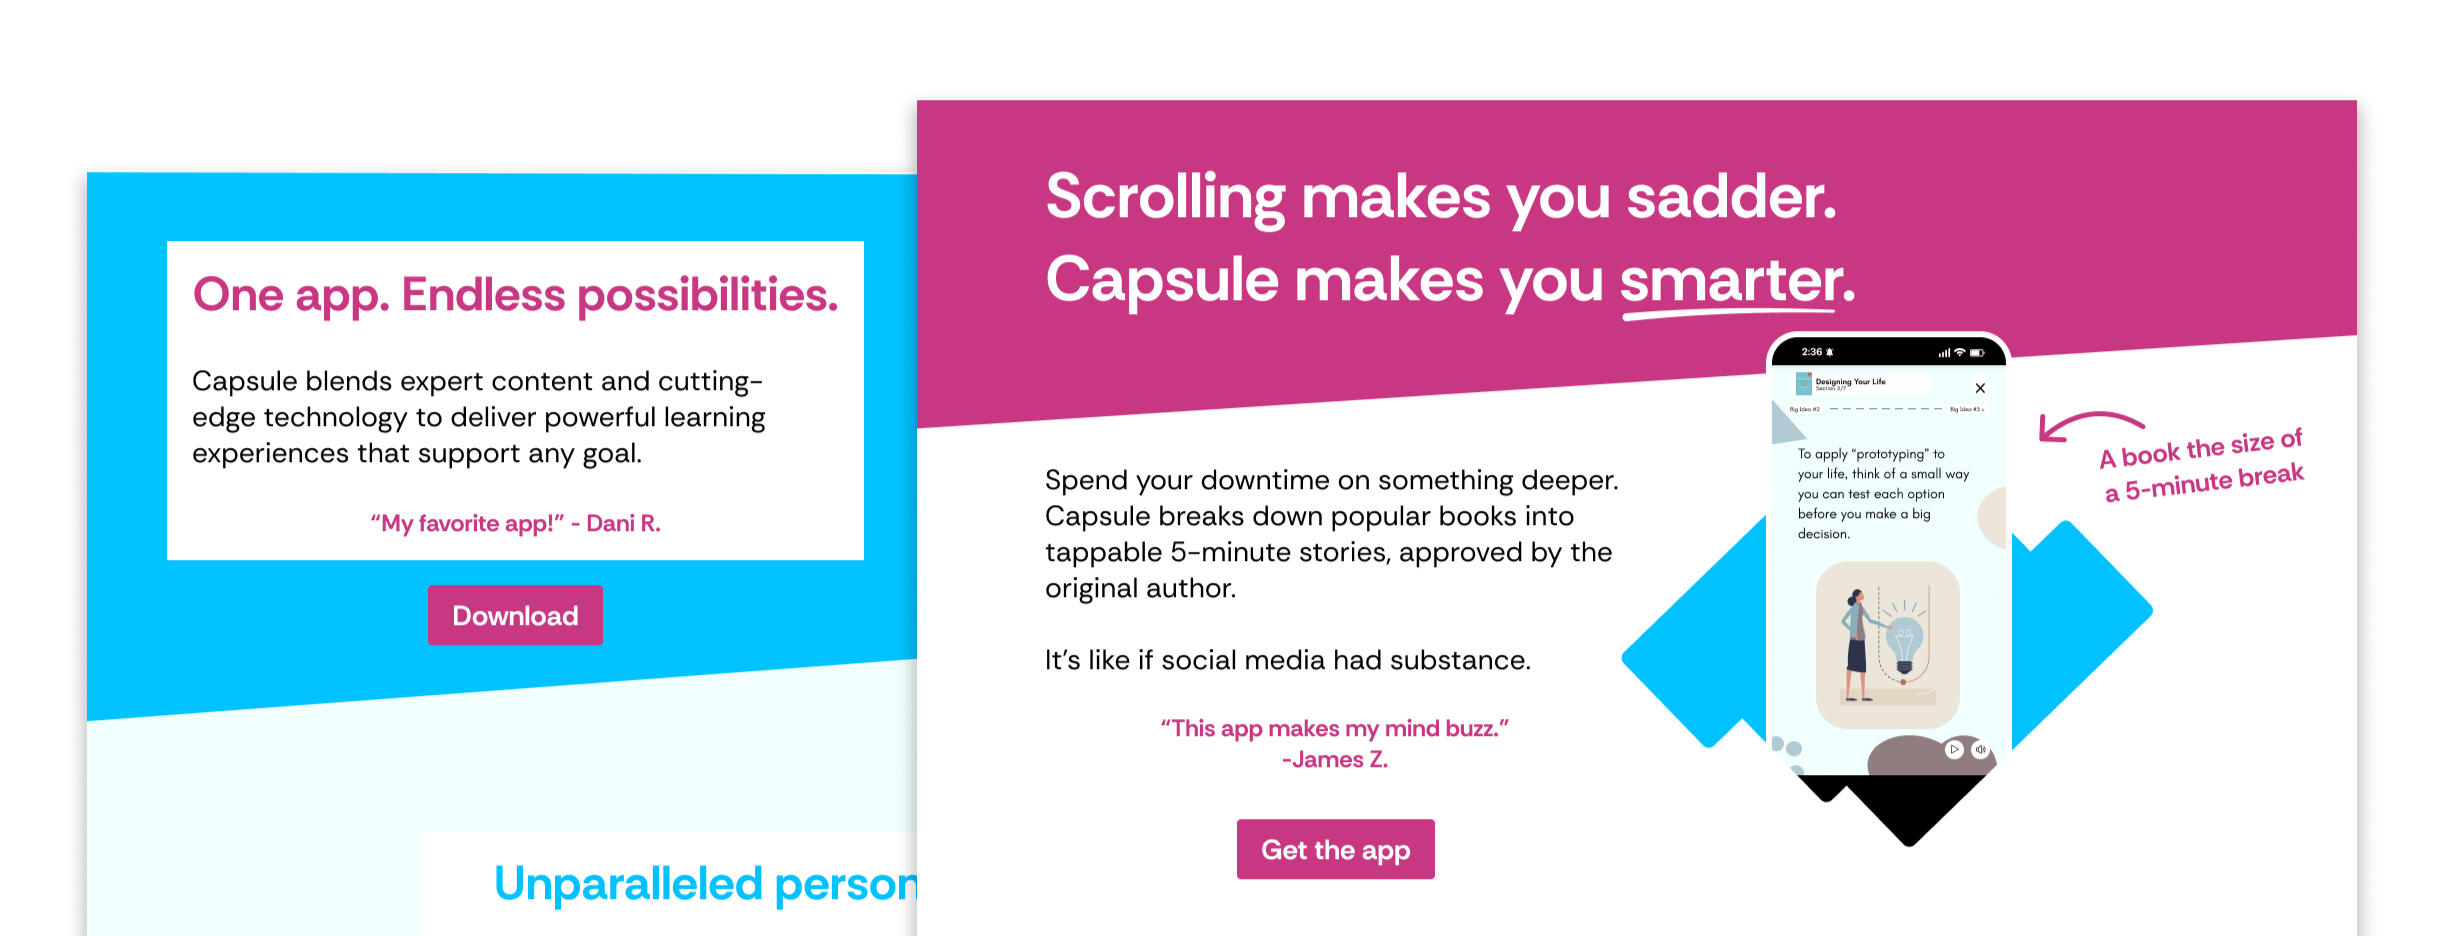Click the Wi-Fi icon in phone status bar
Screen dimensions: 2438x936
(1960, 352)
